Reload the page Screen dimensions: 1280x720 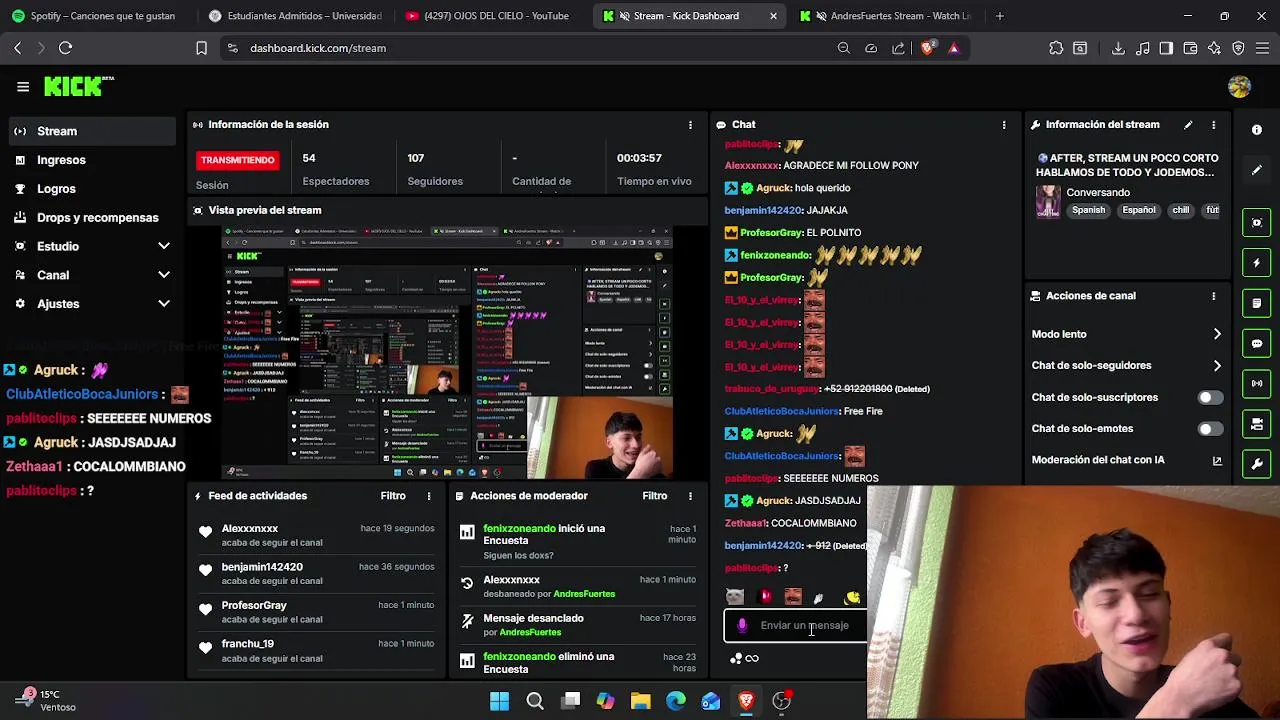[65, 48]
